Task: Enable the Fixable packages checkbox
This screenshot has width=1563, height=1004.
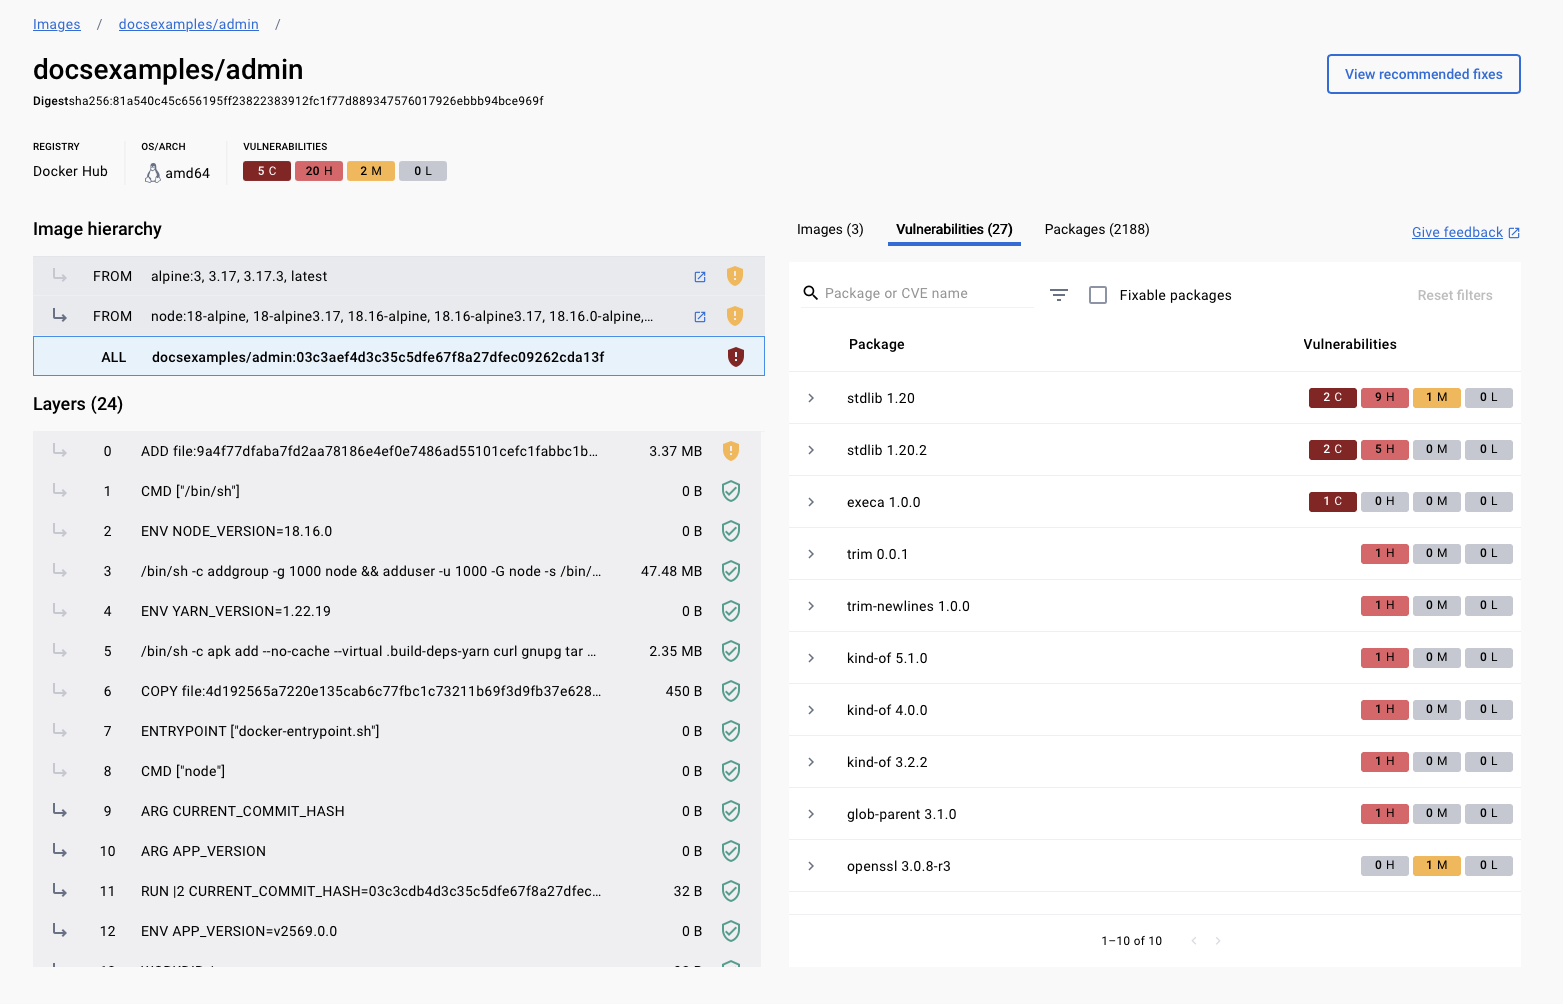Action: click(x=1098, y=295)
